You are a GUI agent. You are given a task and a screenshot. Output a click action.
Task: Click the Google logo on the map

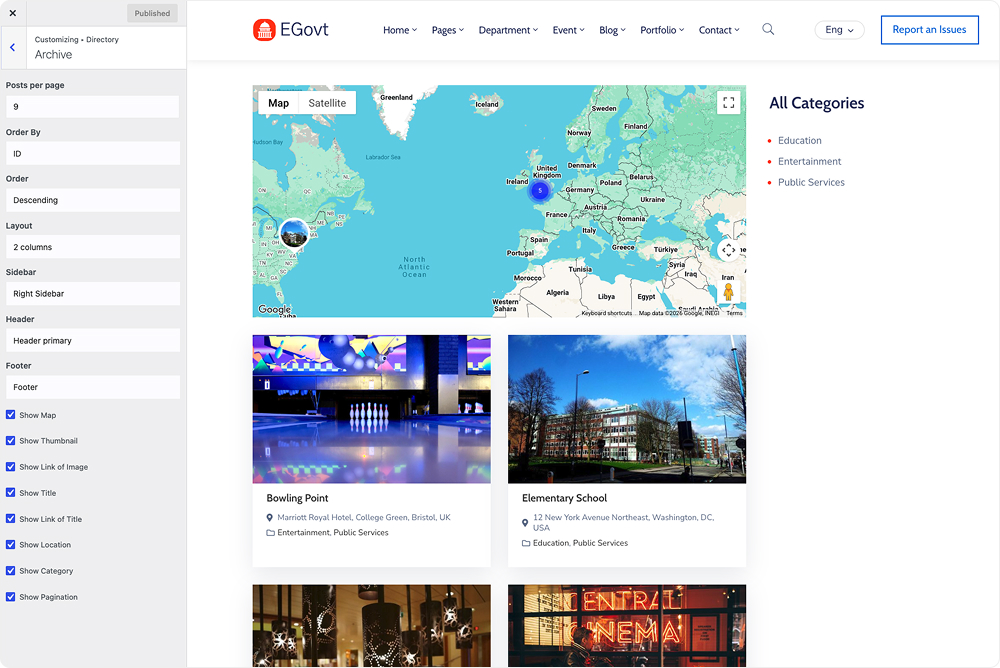pos(274,309)
